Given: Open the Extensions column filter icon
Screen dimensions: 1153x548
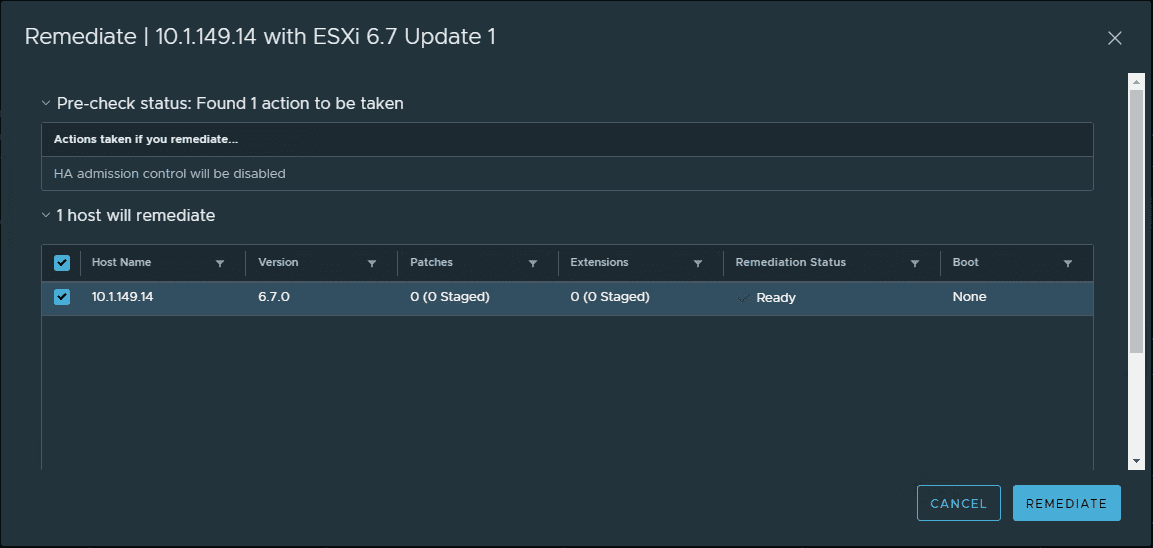Looking at the screenshot, I should click(698, 264).
